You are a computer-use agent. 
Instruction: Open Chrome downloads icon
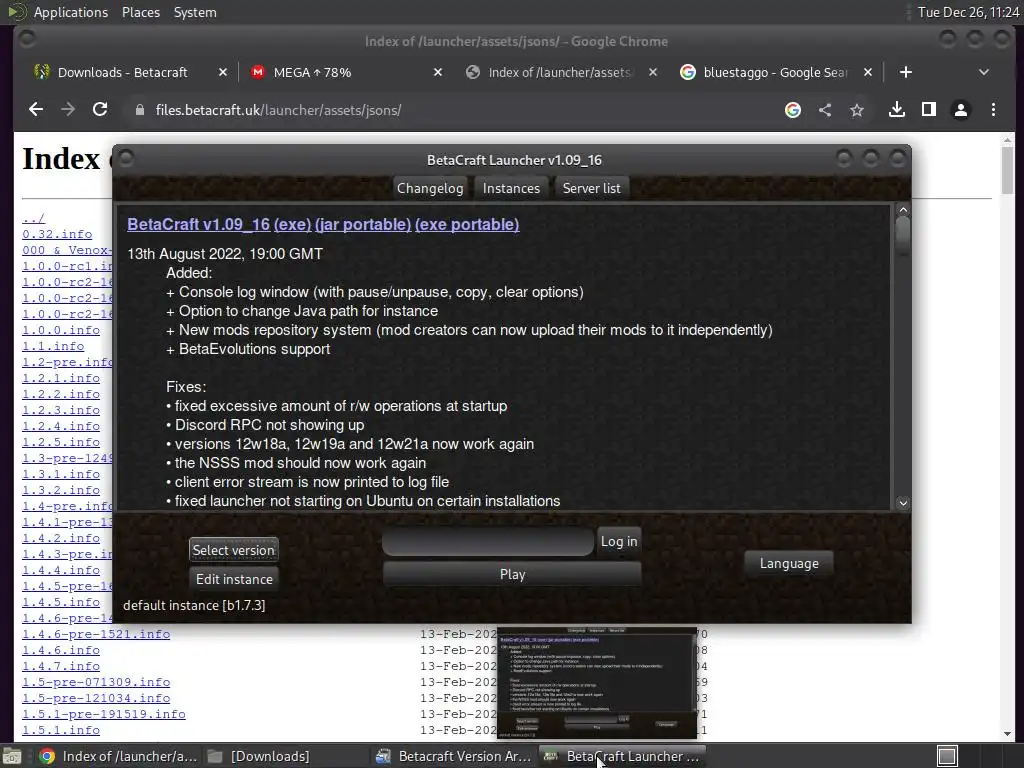tap(897, 110)
